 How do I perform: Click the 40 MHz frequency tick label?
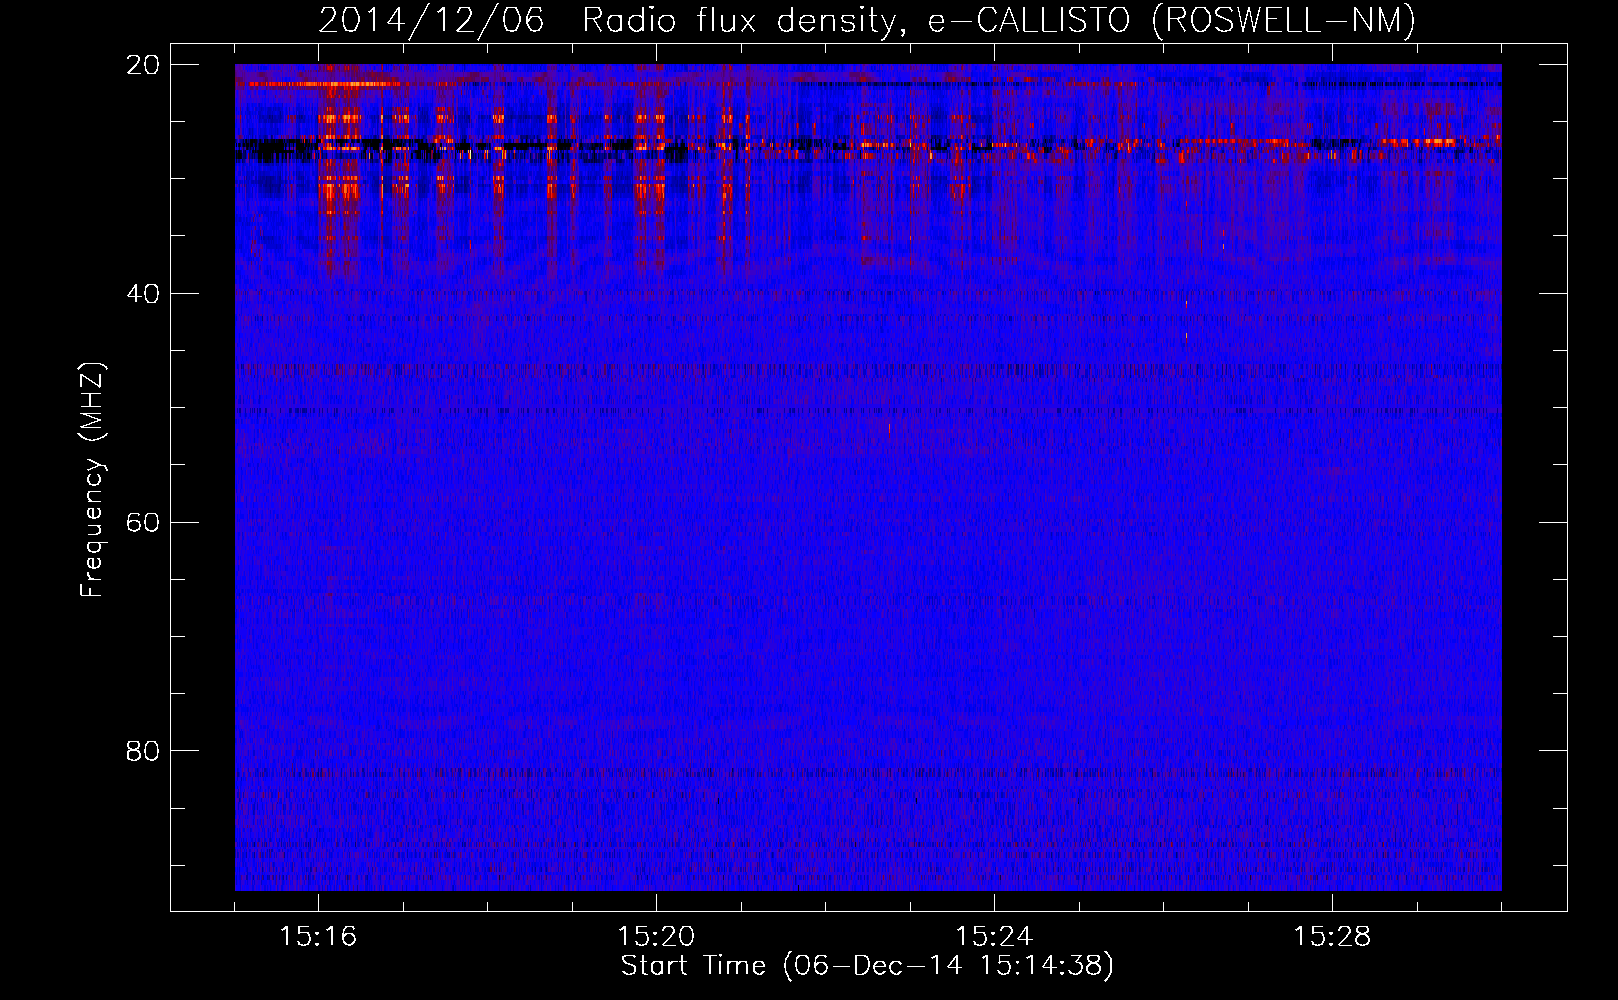click(143, 294)
